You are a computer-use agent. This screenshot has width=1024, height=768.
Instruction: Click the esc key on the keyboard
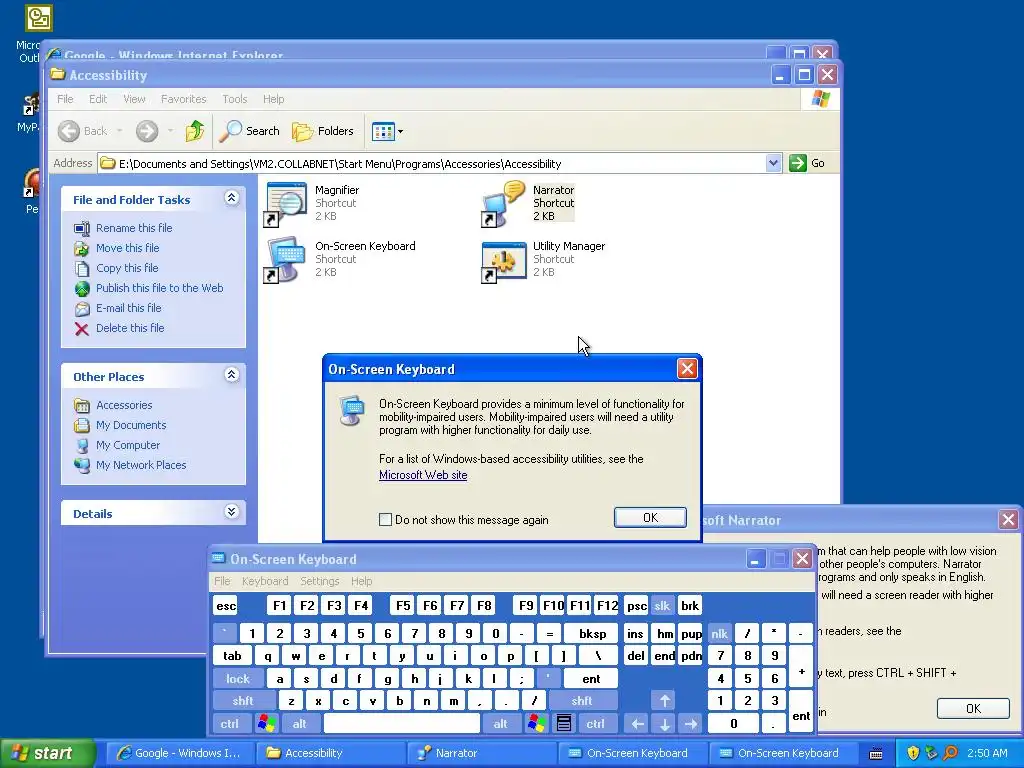[226, 606]
